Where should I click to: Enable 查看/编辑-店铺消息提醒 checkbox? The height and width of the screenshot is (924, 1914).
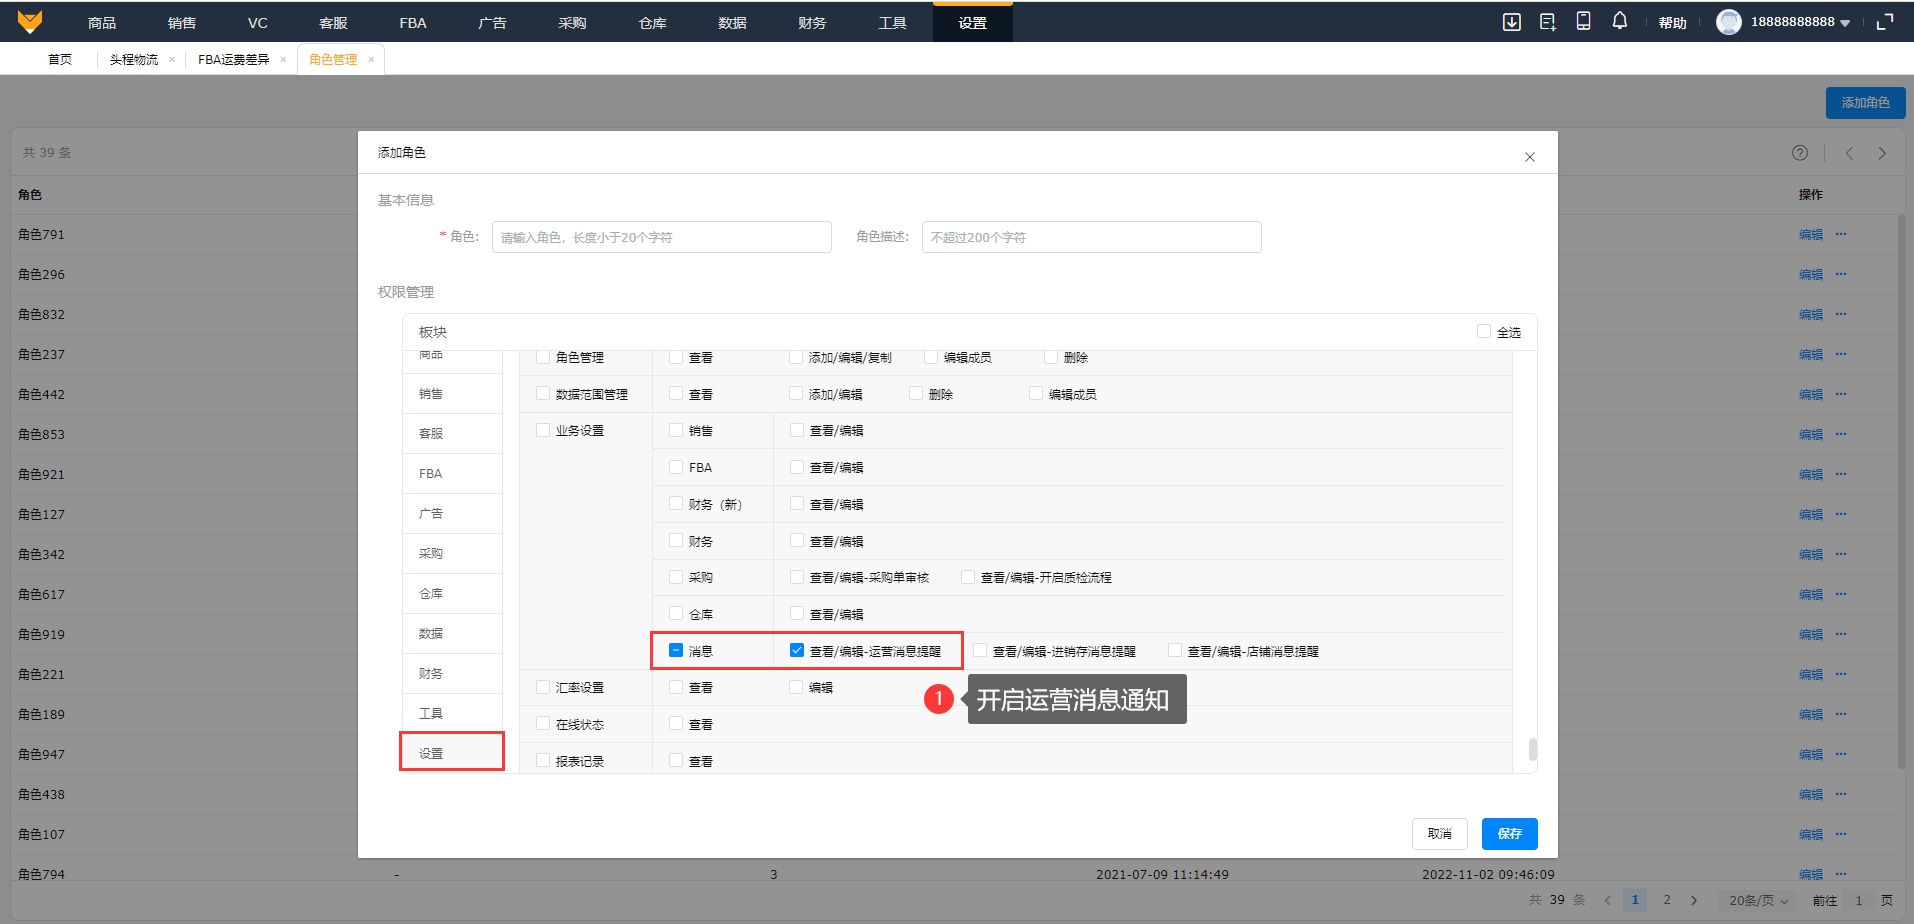(1175, 650)
